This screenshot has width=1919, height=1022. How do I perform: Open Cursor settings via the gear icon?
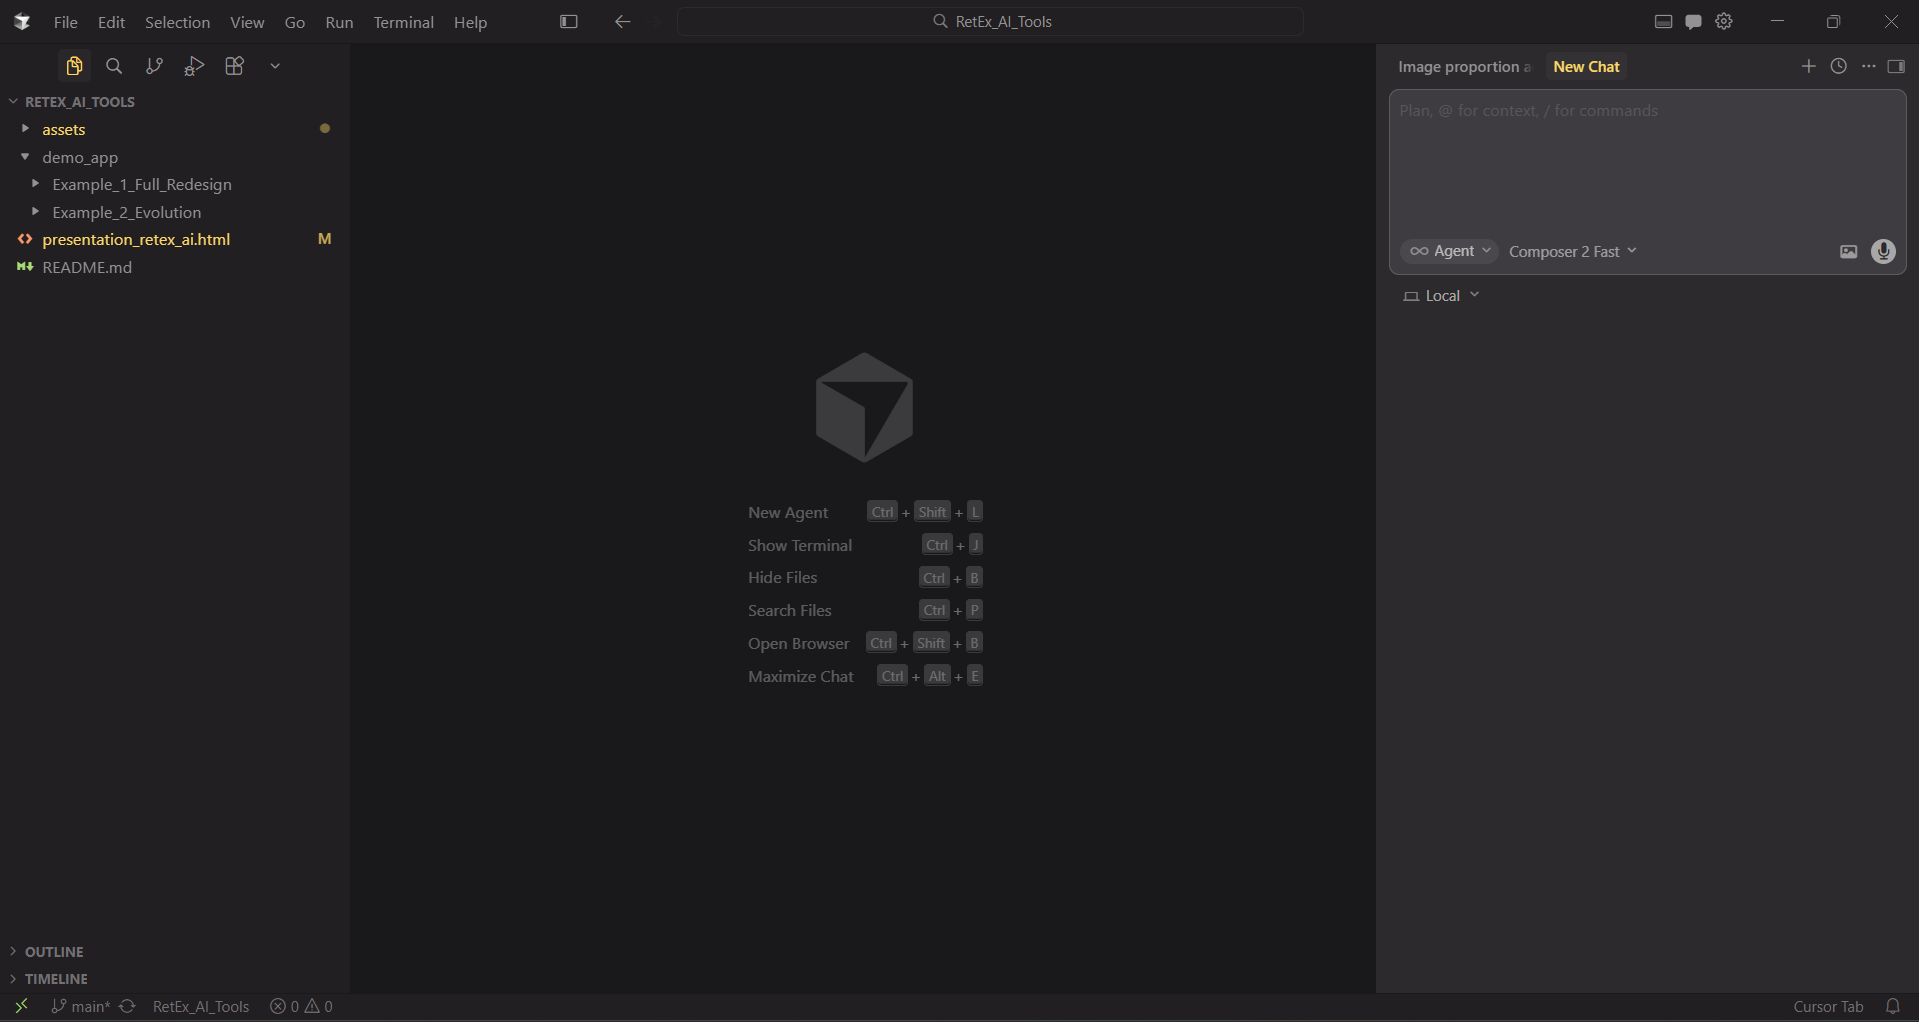point(1724,21)
